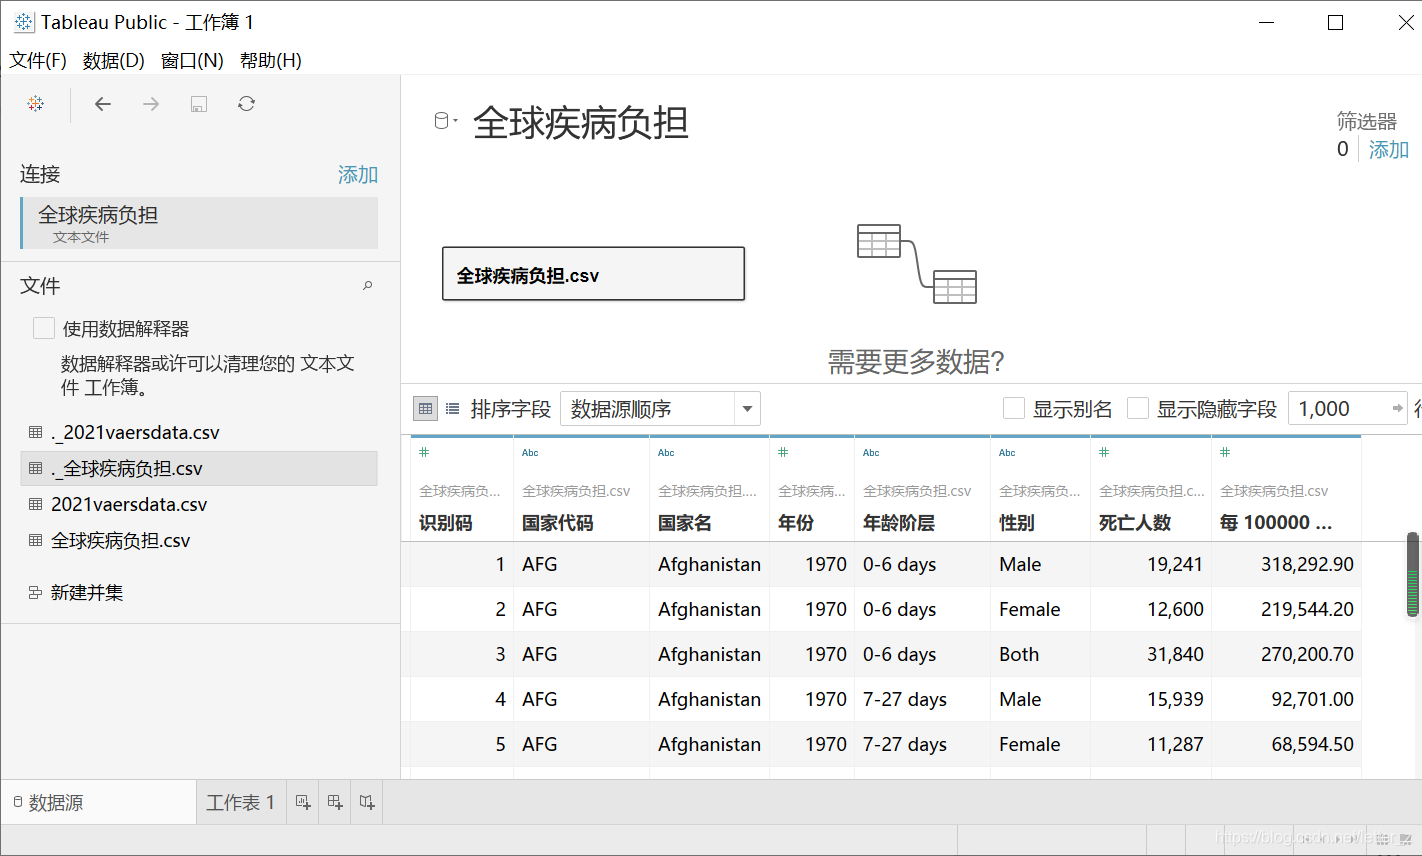Click the number type icon above 识别码
Viewport: 1422px width, 856px height.
point(424,452)
